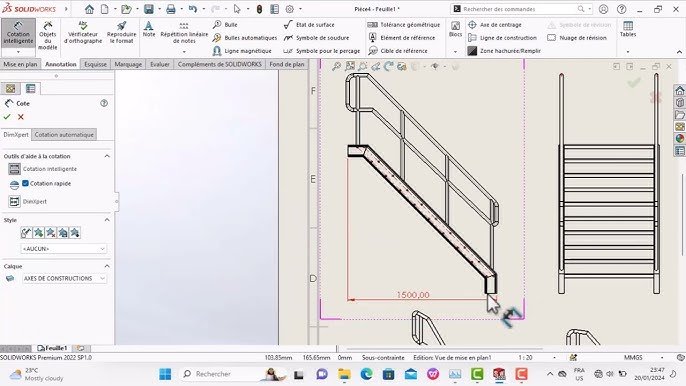
Task: Click the 1 : 20 scale in status bar
Action: (x=525, y=358)
